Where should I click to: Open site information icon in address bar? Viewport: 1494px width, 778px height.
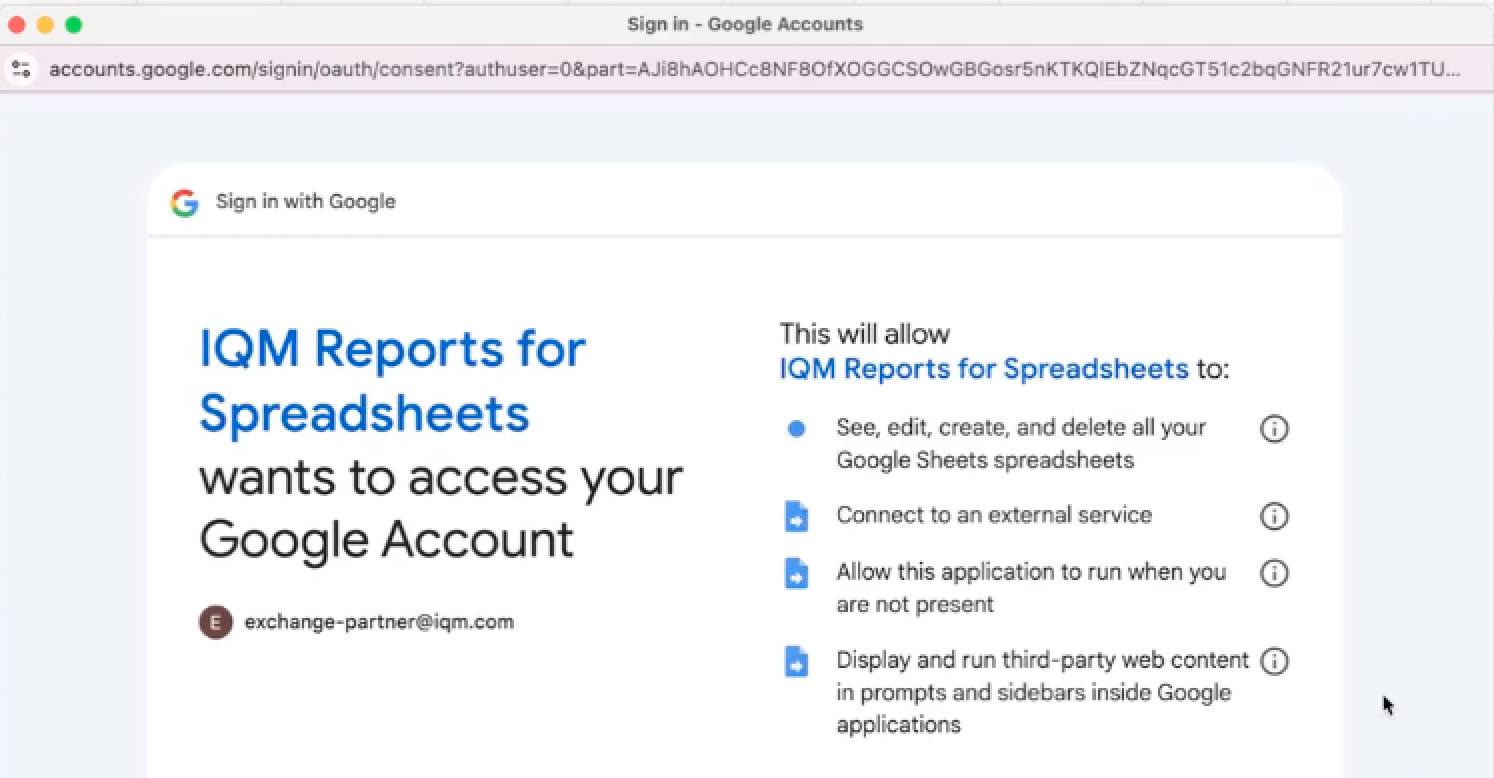click(21, 69)
